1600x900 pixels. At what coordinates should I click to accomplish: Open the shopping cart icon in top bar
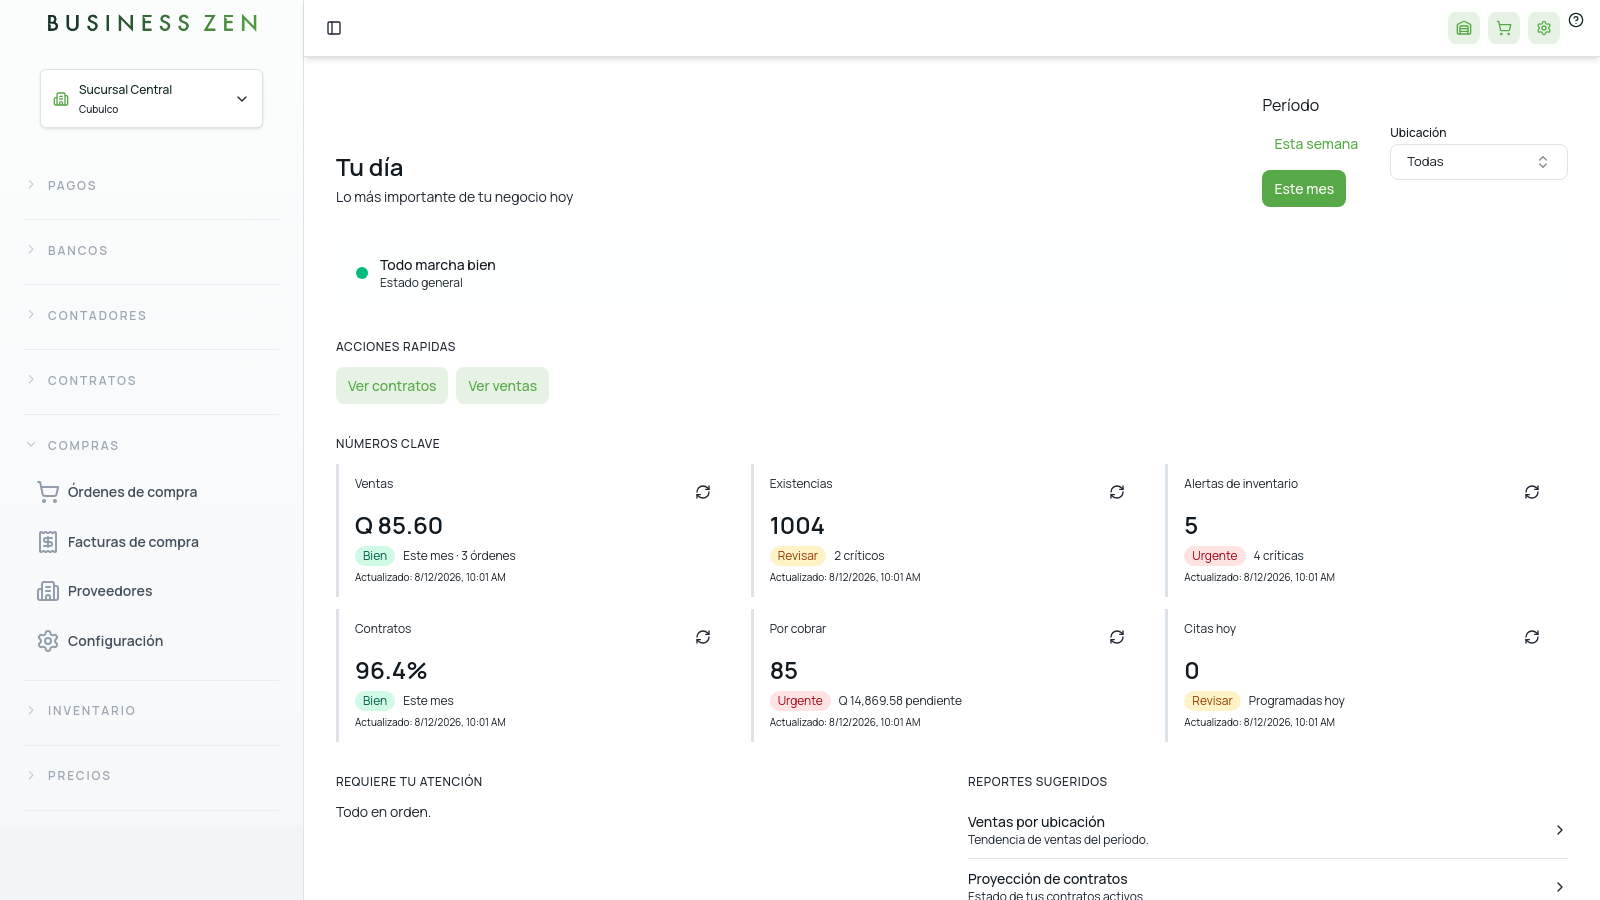pos(1504,28)
